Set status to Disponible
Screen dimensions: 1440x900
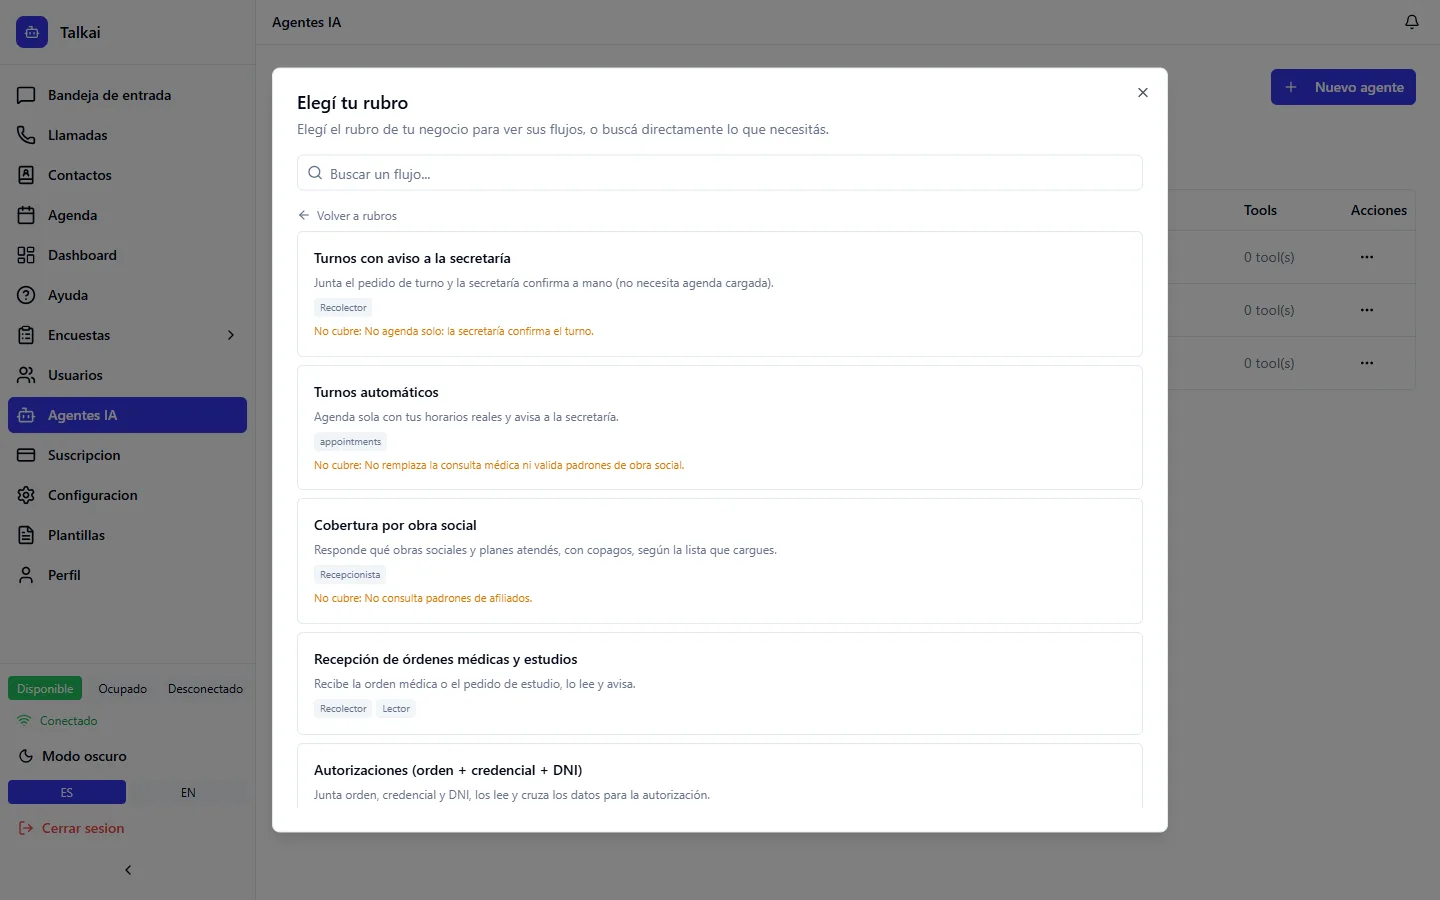pos(45,689)
